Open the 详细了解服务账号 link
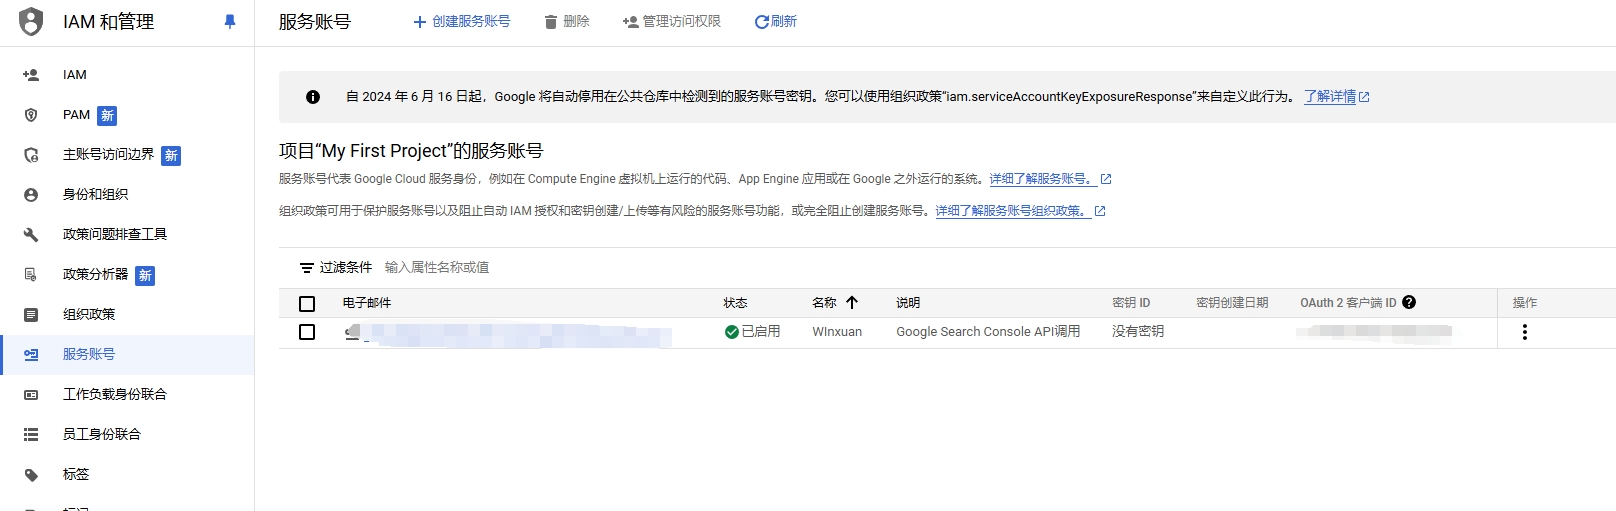The width and height of the screenshot is (1616, 511). 1042,179
